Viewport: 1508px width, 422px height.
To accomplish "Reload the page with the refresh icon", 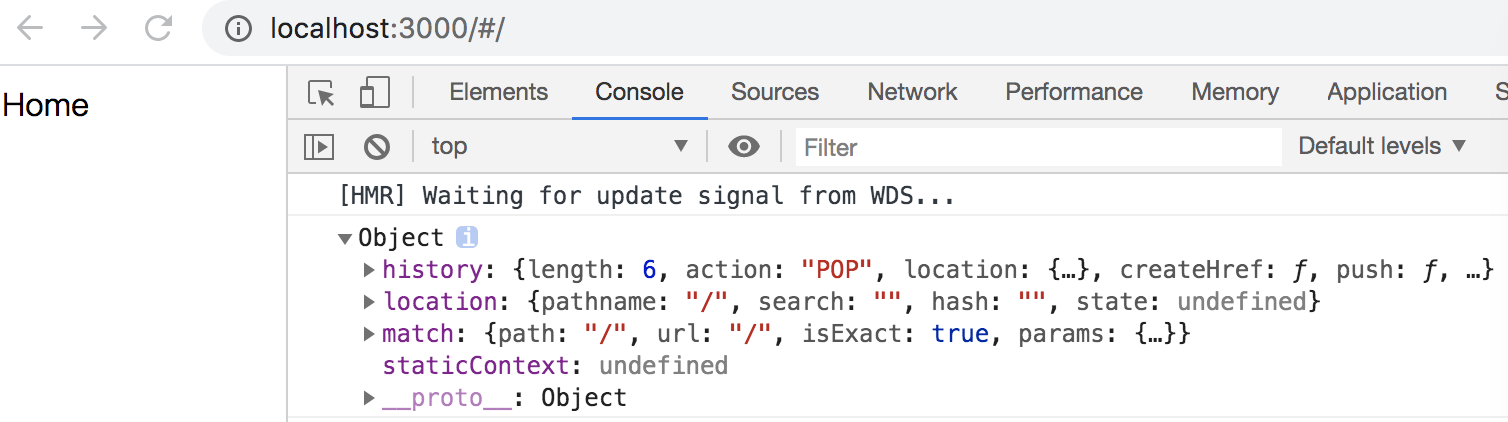I will click(x=158, y=28).
